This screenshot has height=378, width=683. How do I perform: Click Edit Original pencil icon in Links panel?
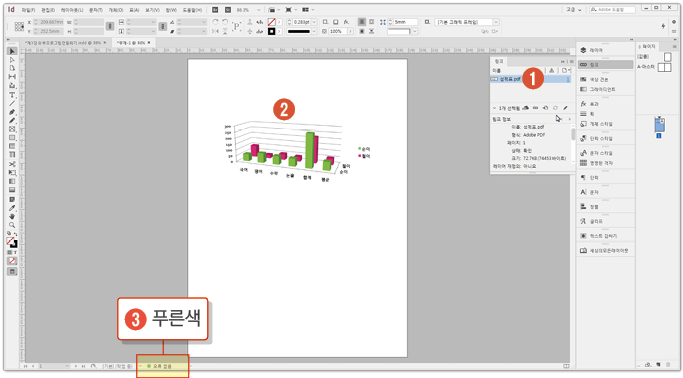coord(565,108)
